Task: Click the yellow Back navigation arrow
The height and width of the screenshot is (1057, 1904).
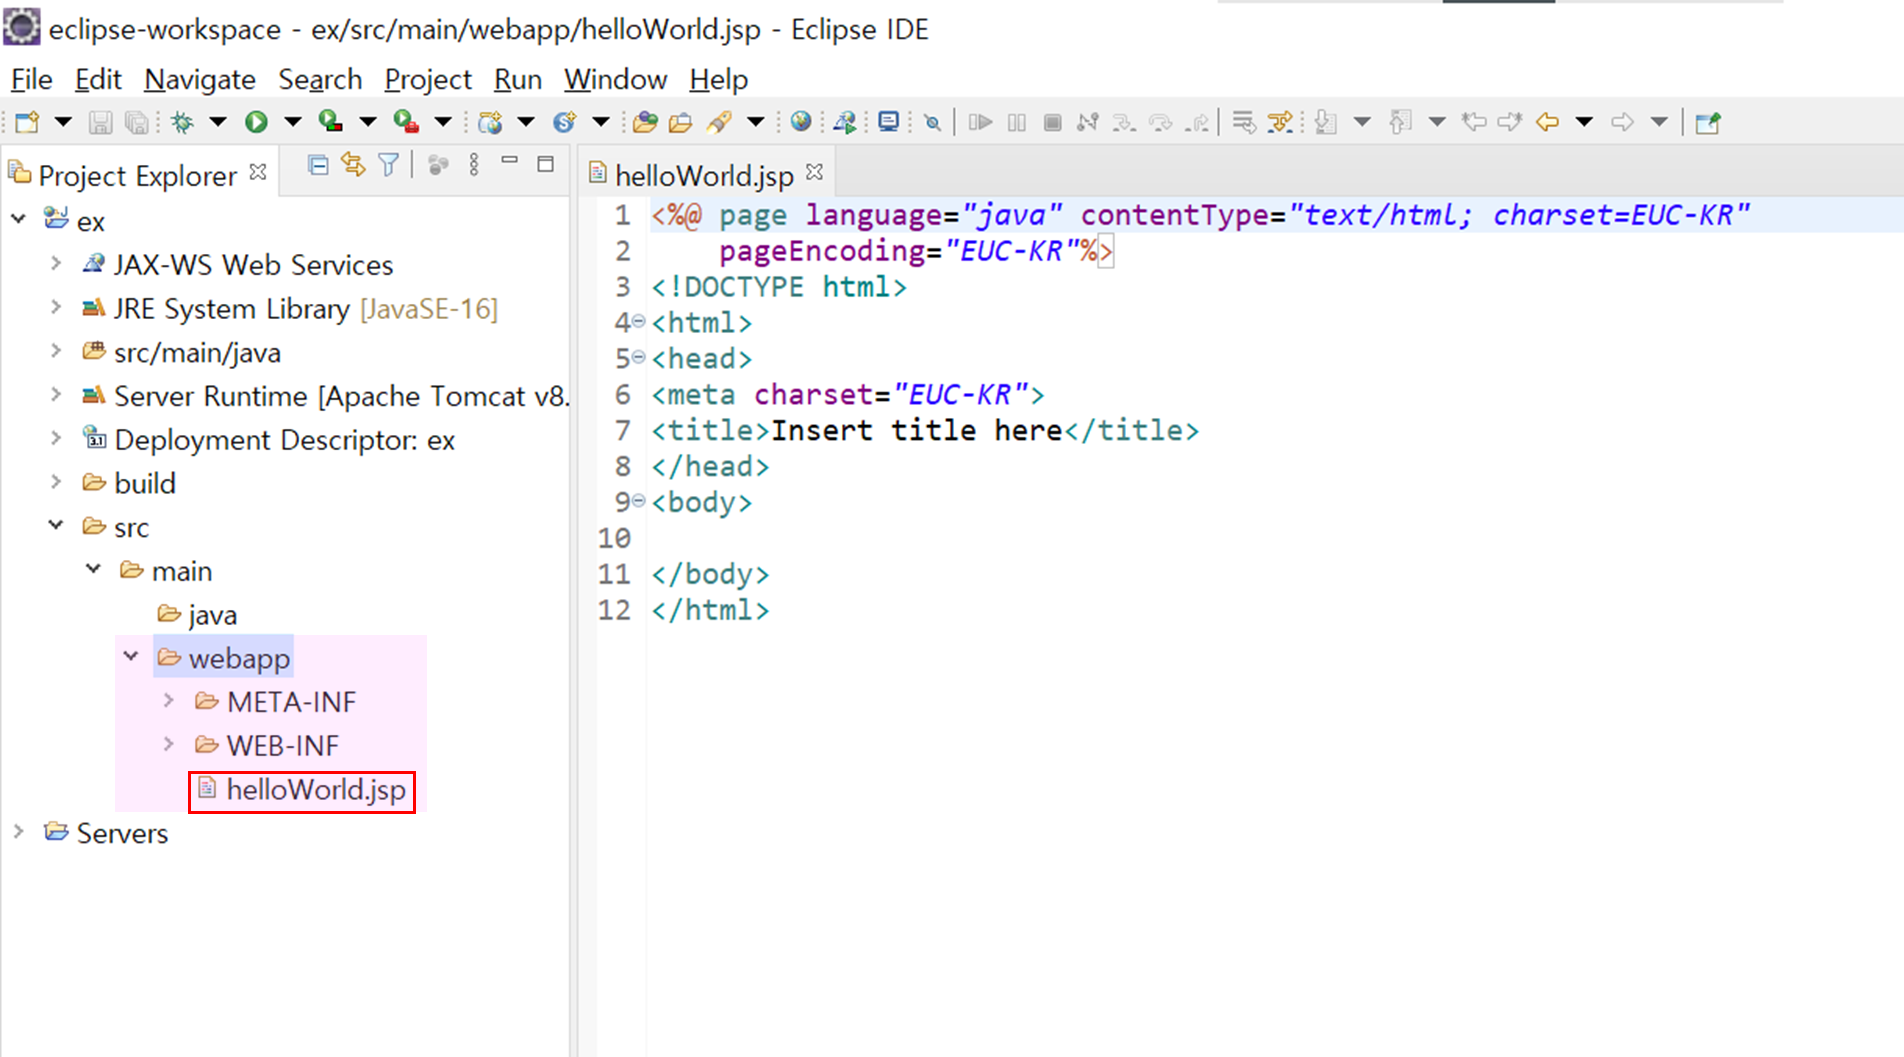Action: click(1547, 122)
